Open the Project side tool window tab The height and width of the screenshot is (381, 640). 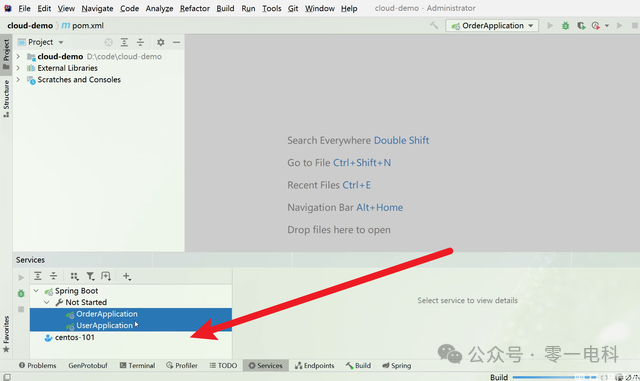pyautogui.click(x=6, y=54)
